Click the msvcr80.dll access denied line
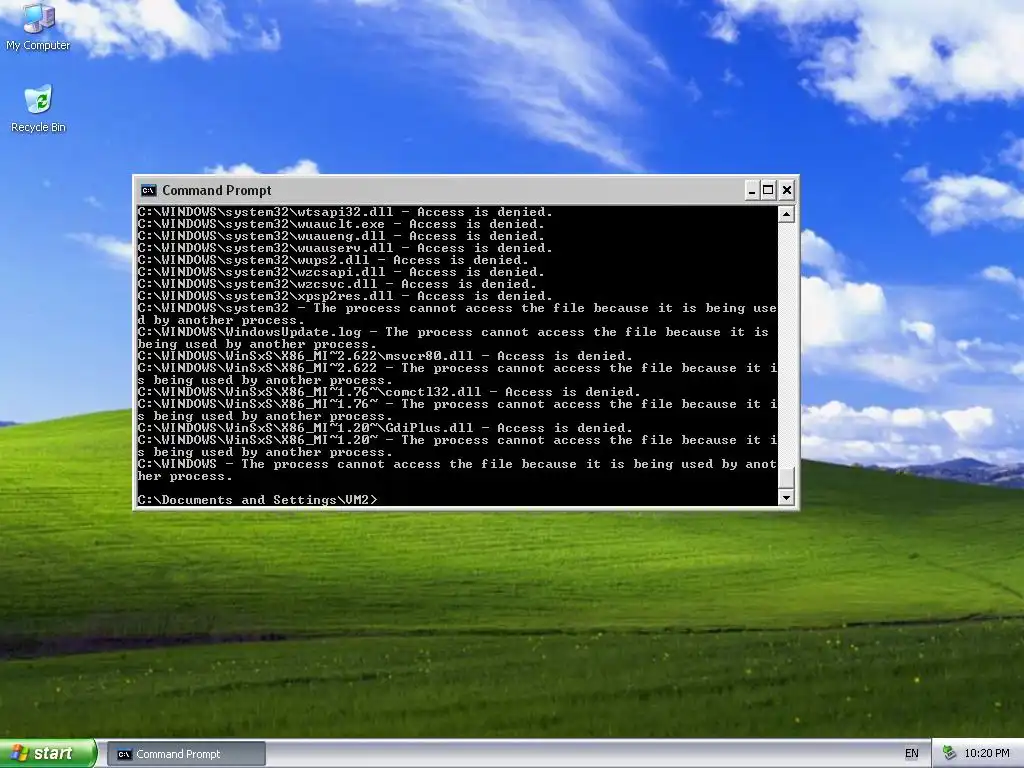The width and height of the screenshot is (1024, 768). (x=385, y=356)
